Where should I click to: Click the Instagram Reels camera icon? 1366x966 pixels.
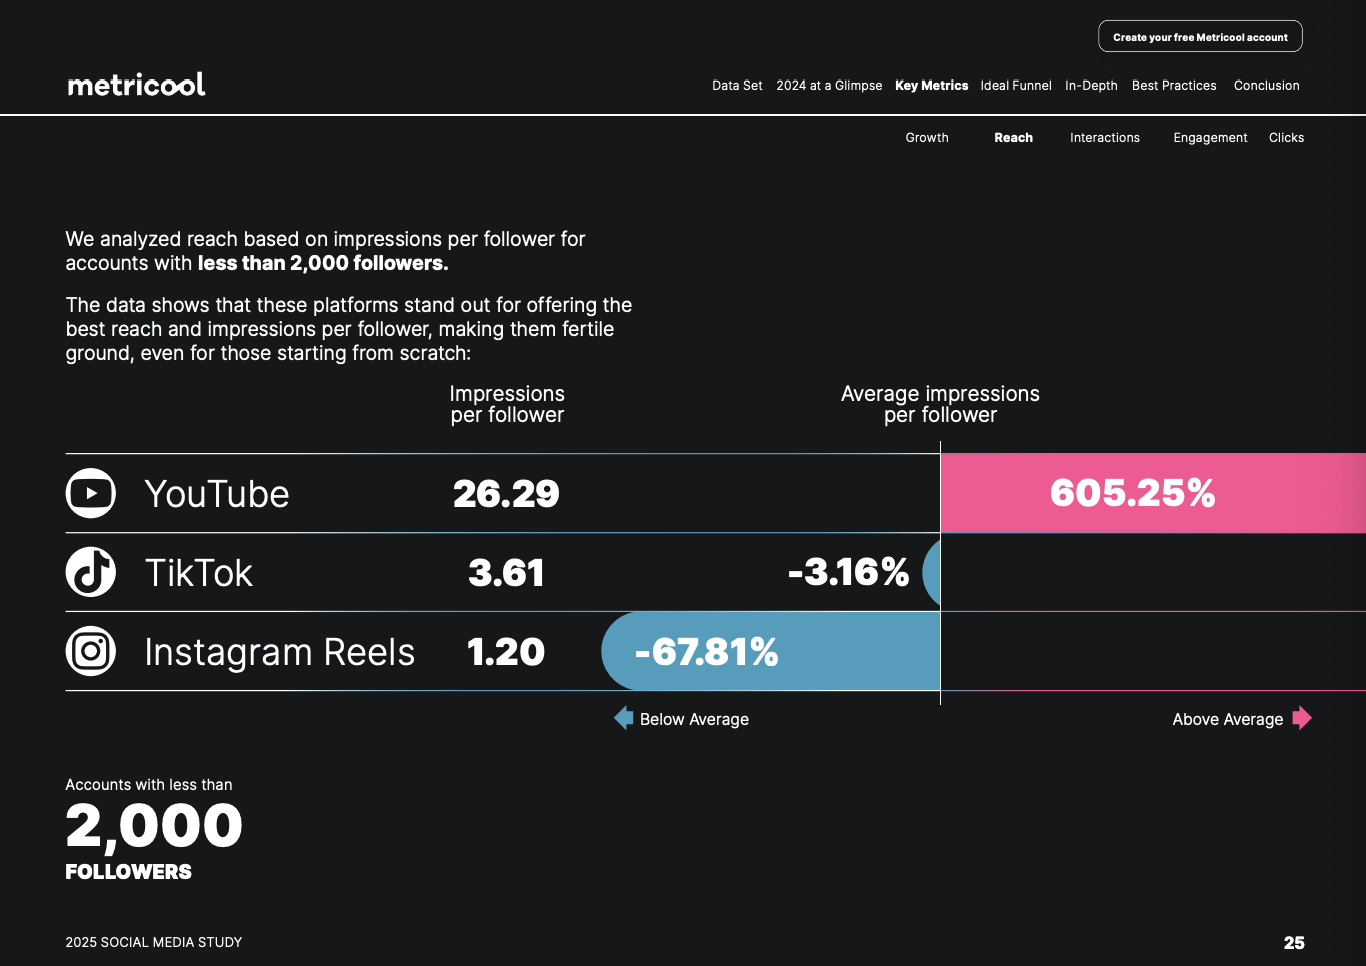click(x=91, y=652)
